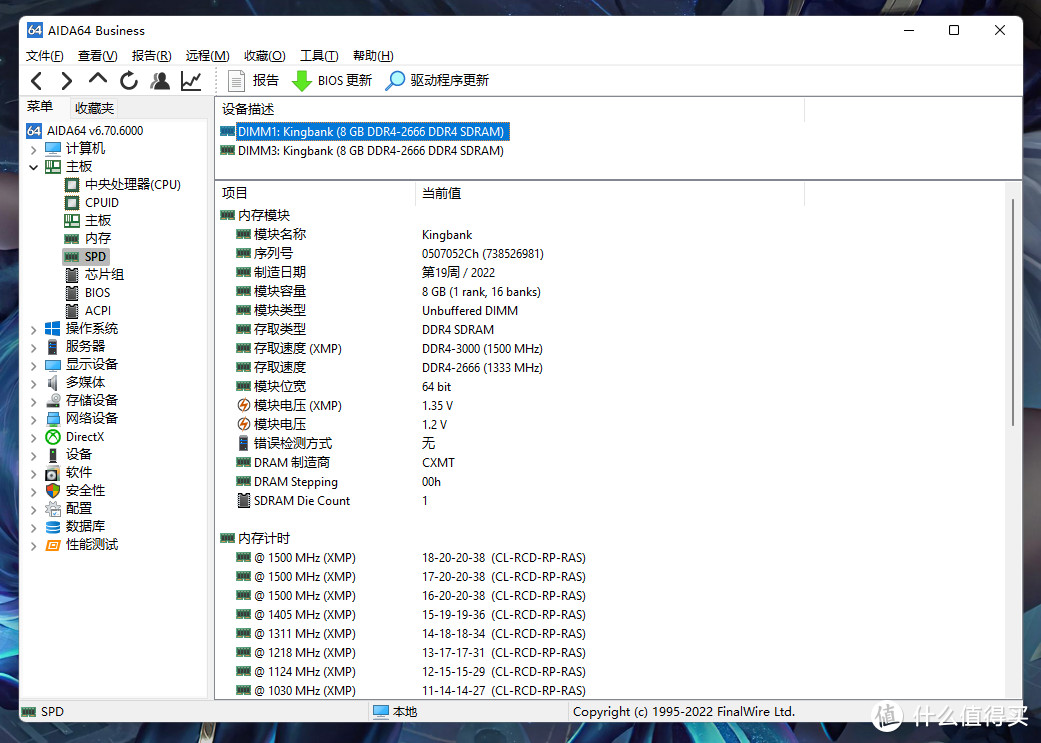Click the Refresh icon in toolbar

(x=129, y=81)
